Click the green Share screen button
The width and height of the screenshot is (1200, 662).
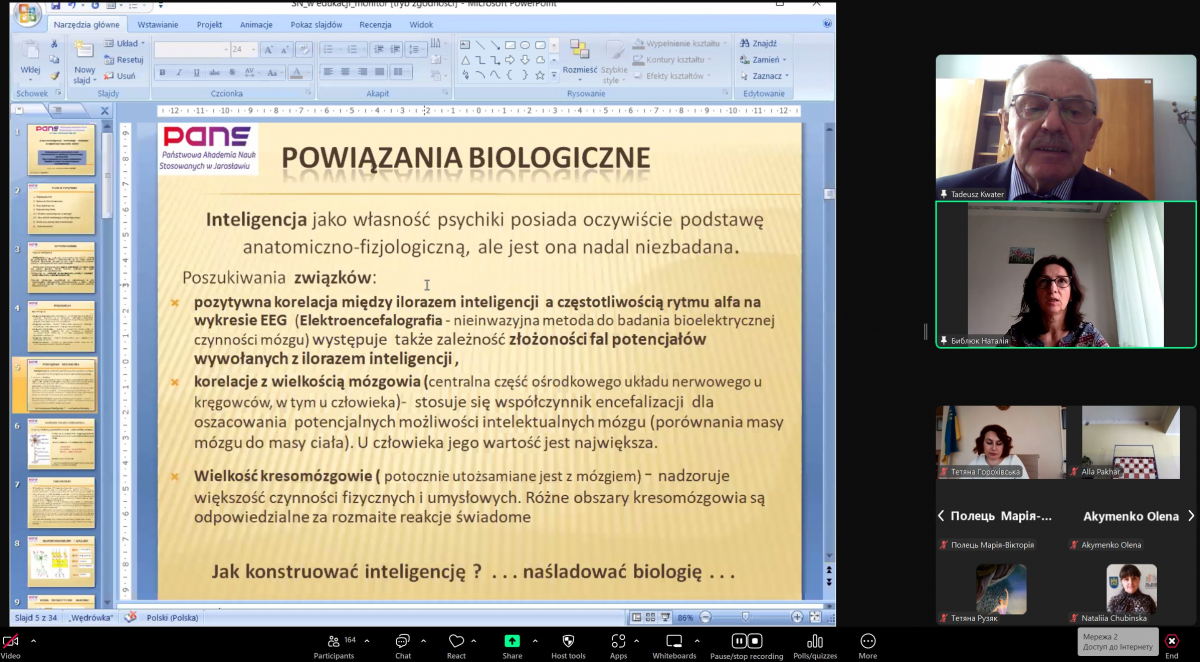[x=512, y=642]
